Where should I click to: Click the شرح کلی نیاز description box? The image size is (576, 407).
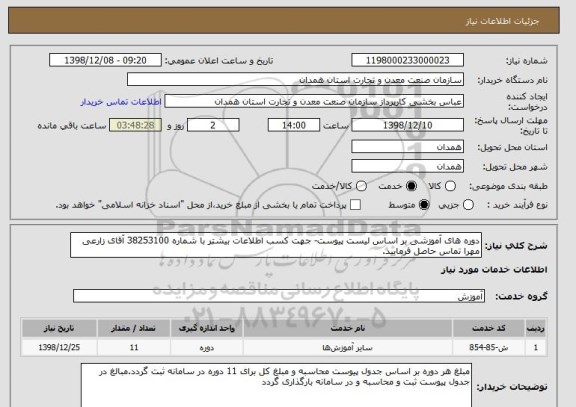point(276,245)
